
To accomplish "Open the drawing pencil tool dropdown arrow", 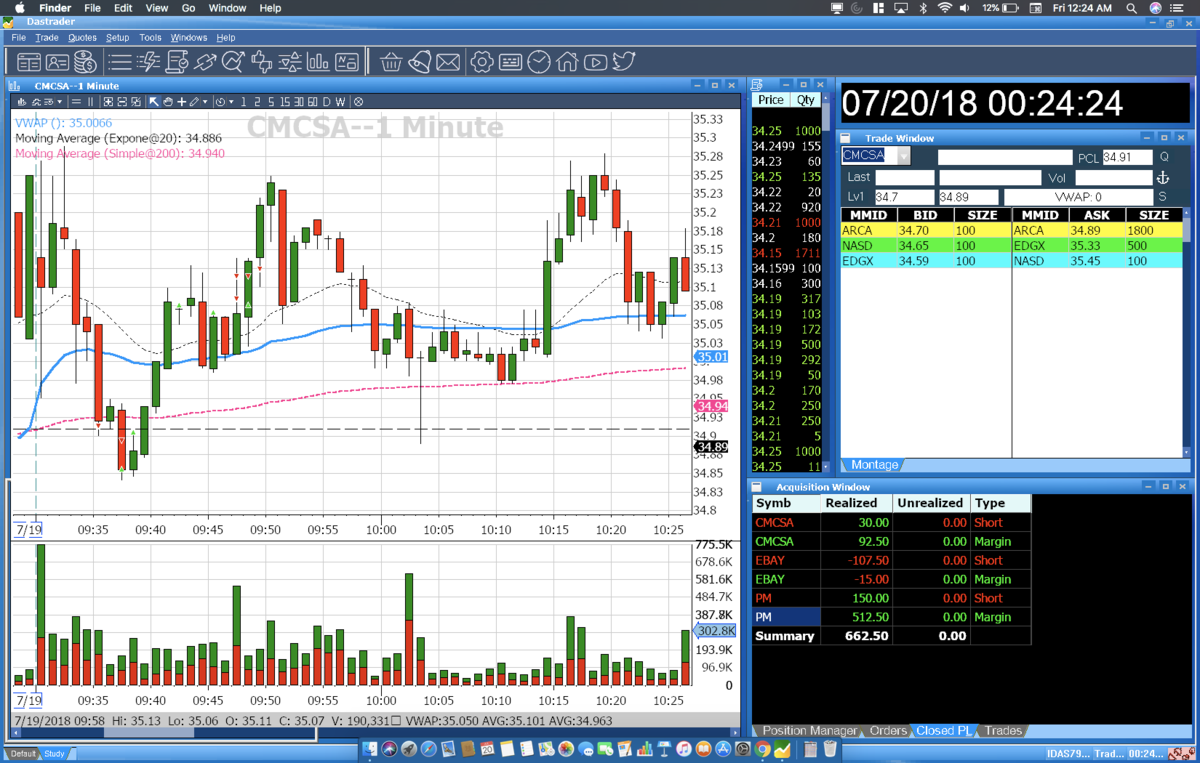I will (205, 102).
